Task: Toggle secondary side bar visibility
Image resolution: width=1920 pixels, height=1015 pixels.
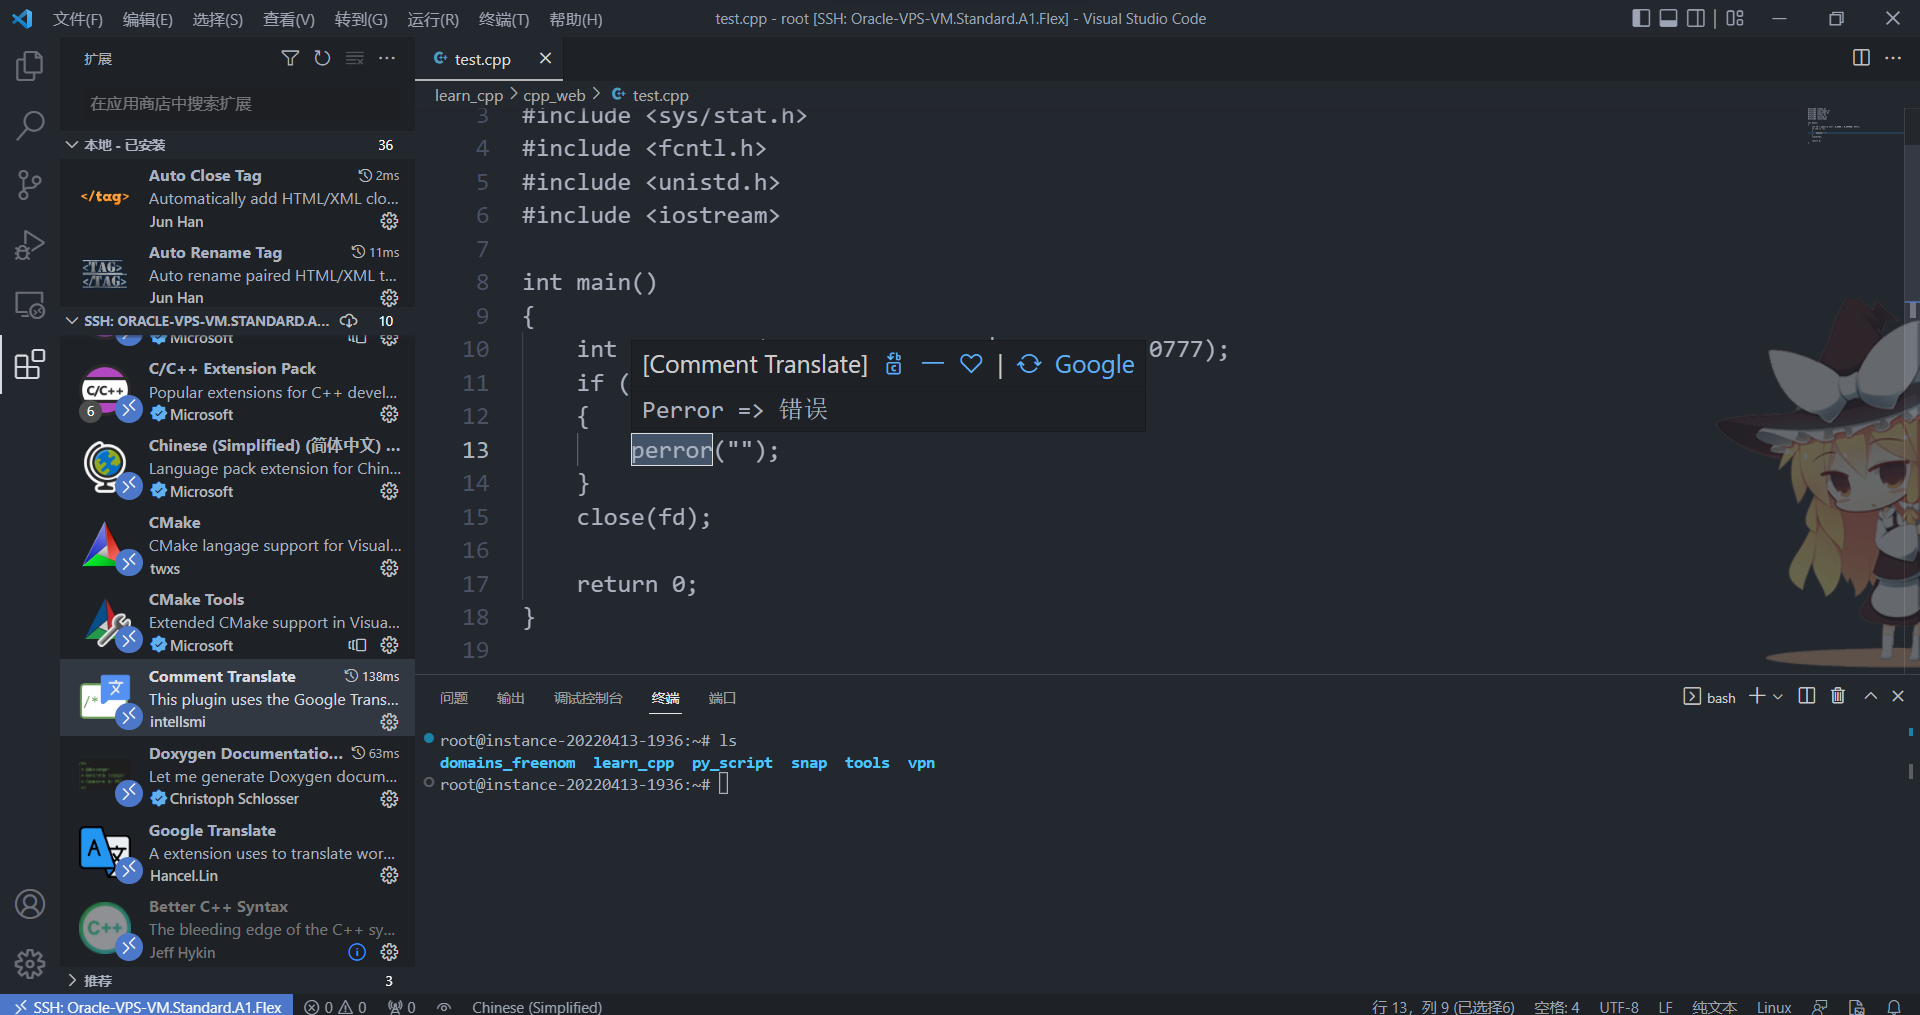Action: [1697, 18]
